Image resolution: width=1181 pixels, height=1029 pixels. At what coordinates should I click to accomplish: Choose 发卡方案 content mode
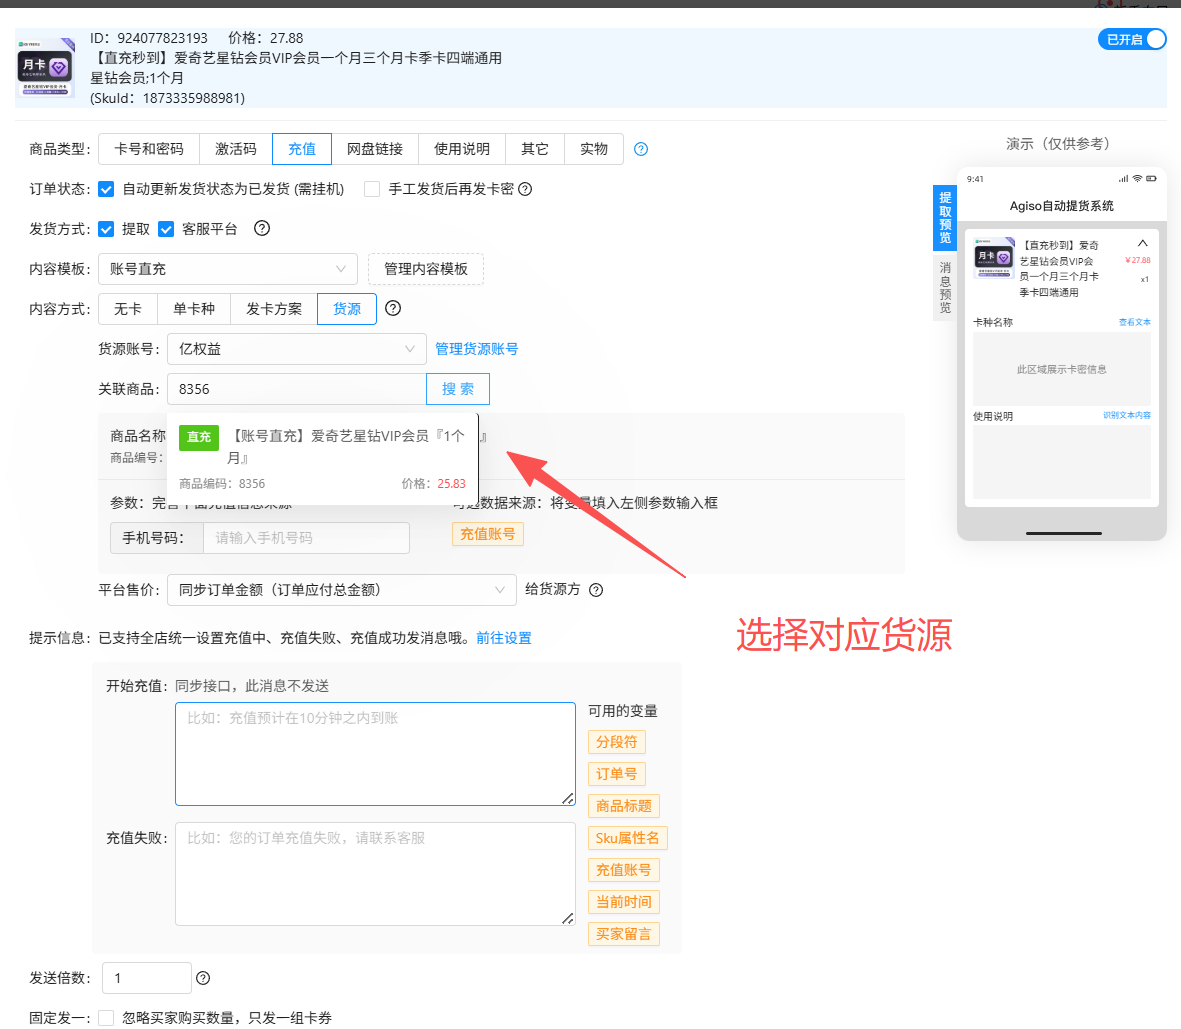274,309
